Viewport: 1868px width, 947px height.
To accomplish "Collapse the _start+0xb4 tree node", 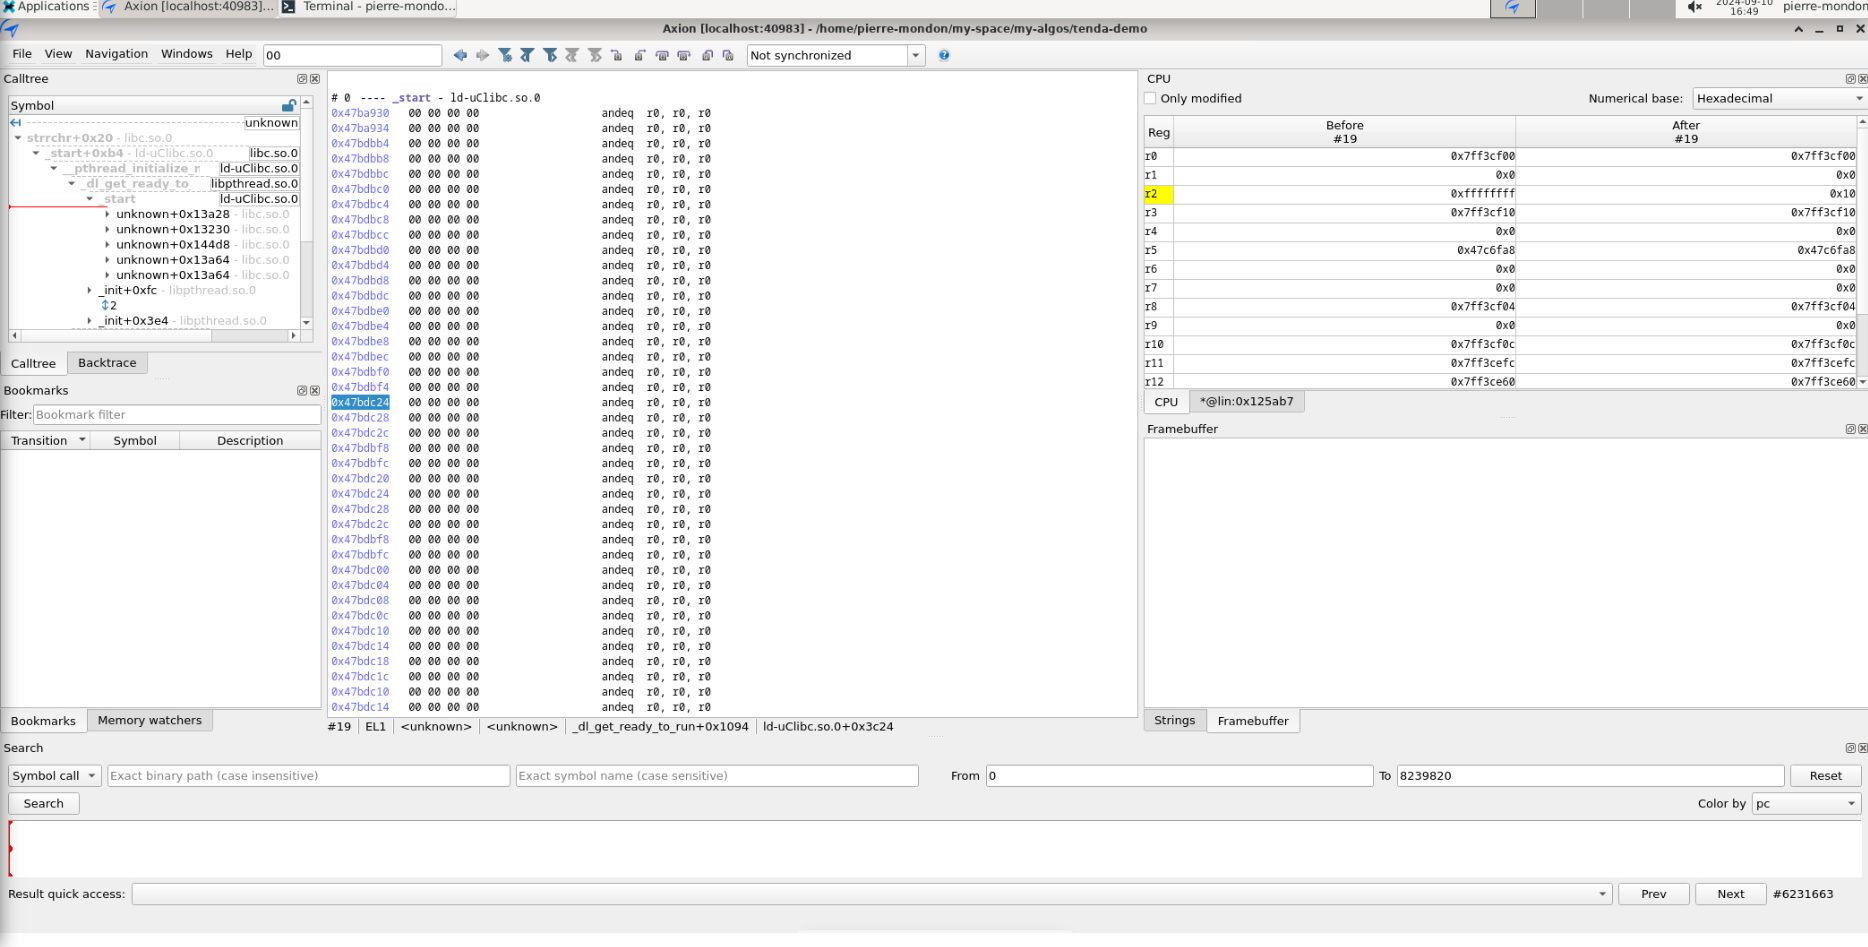I will coord(36,153).
